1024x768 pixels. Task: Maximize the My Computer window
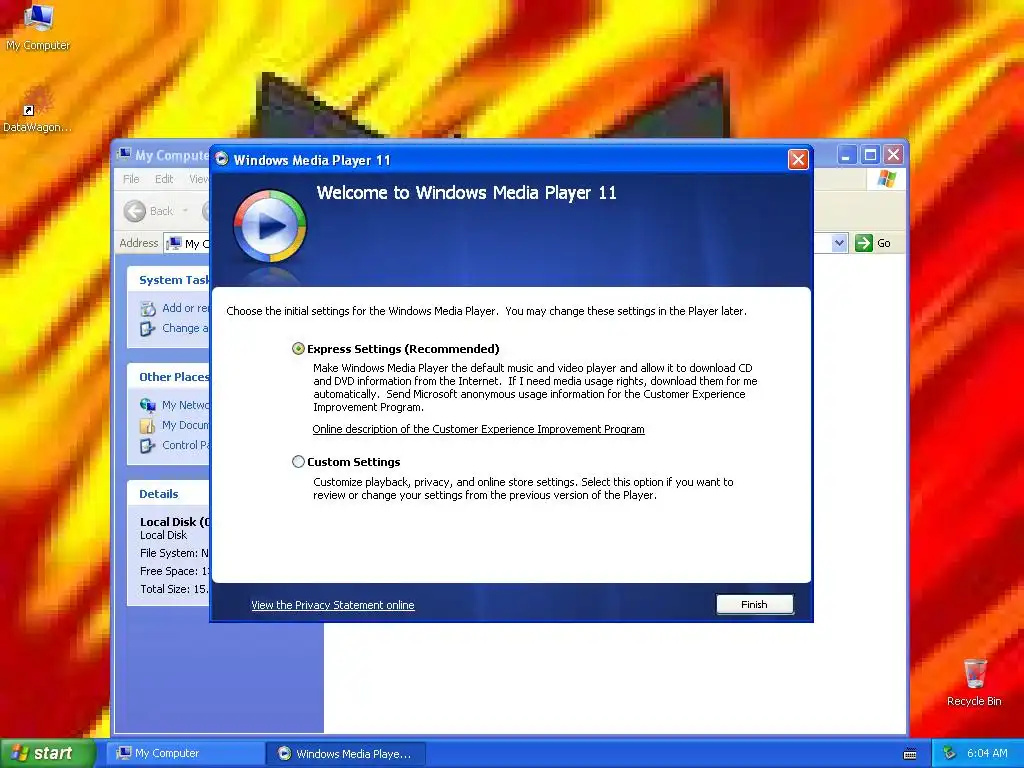coord(870,155)
